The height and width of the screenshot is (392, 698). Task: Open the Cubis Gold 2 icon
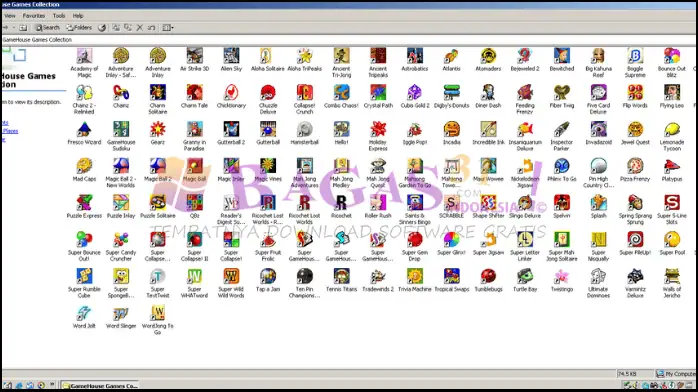point(415,93)
